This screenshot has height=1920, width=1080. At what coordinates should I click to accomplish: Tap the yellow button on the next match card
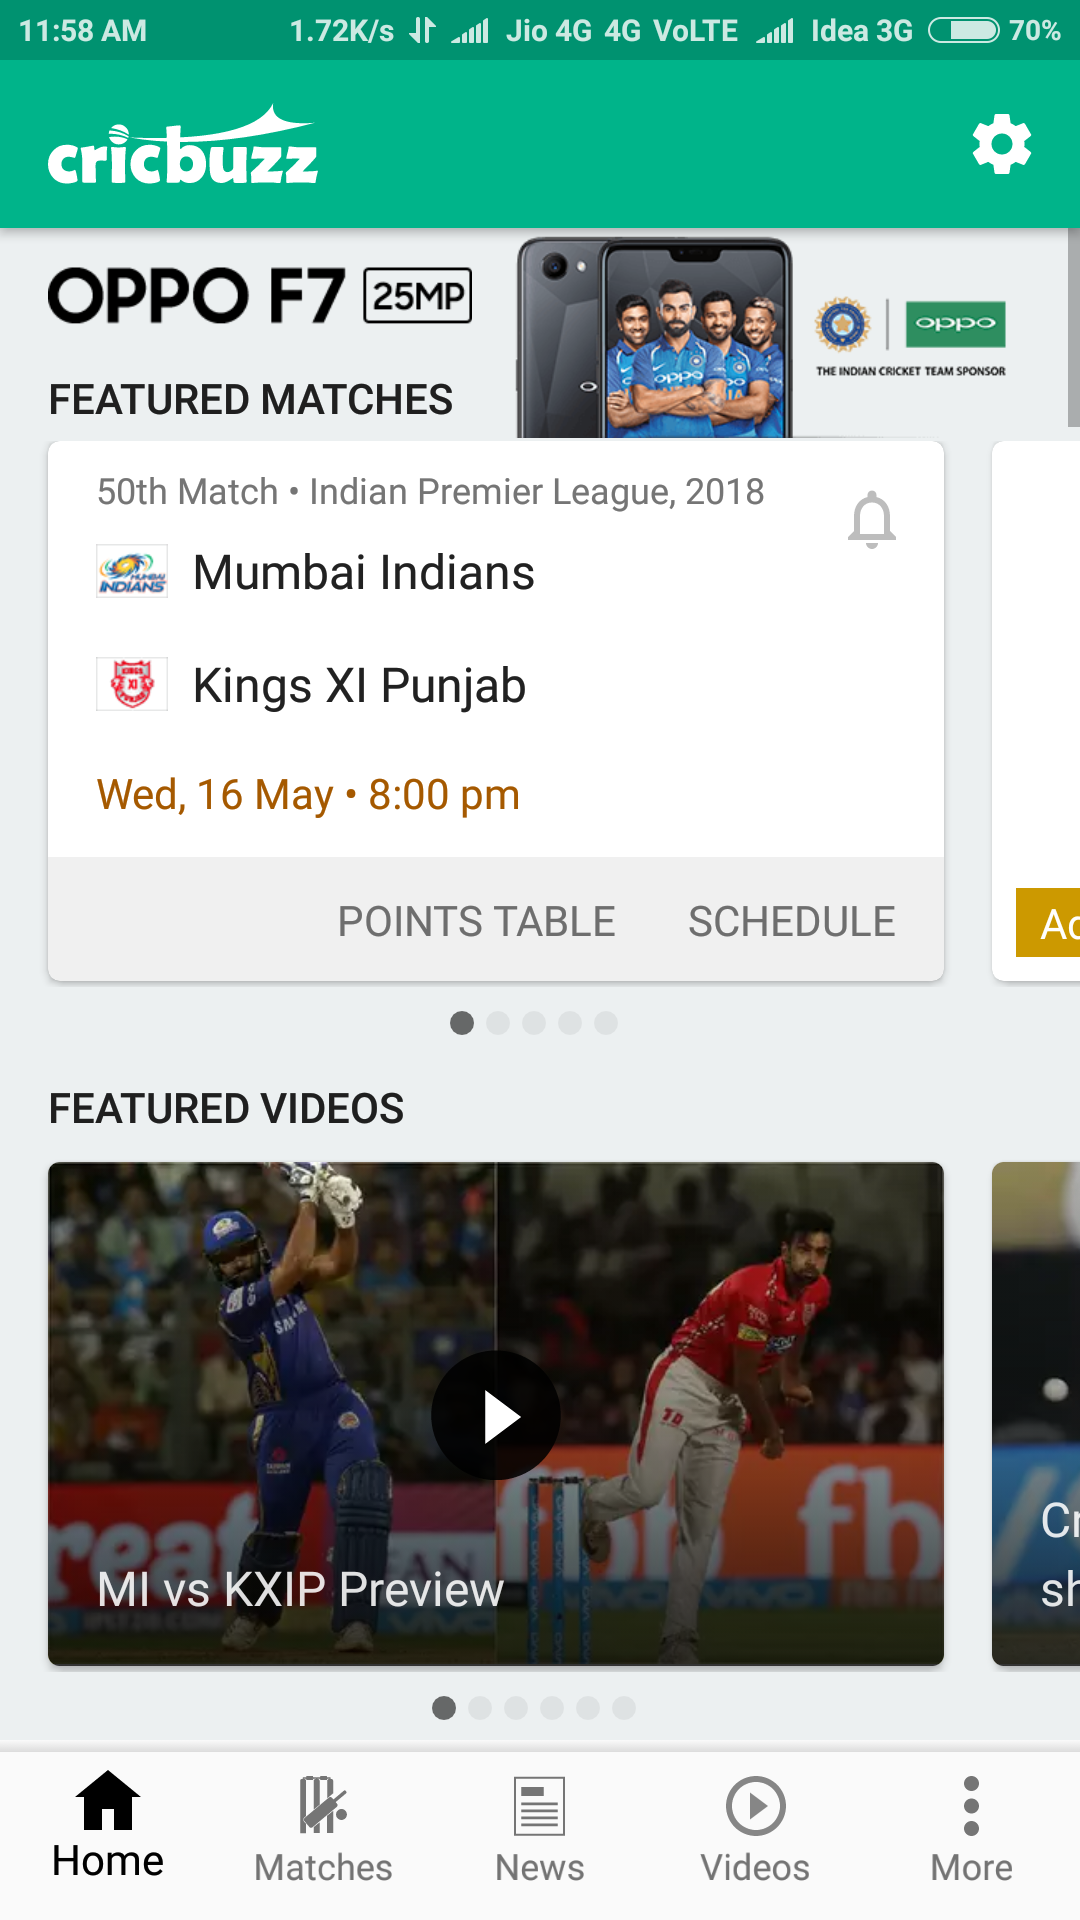point(1048,922)
